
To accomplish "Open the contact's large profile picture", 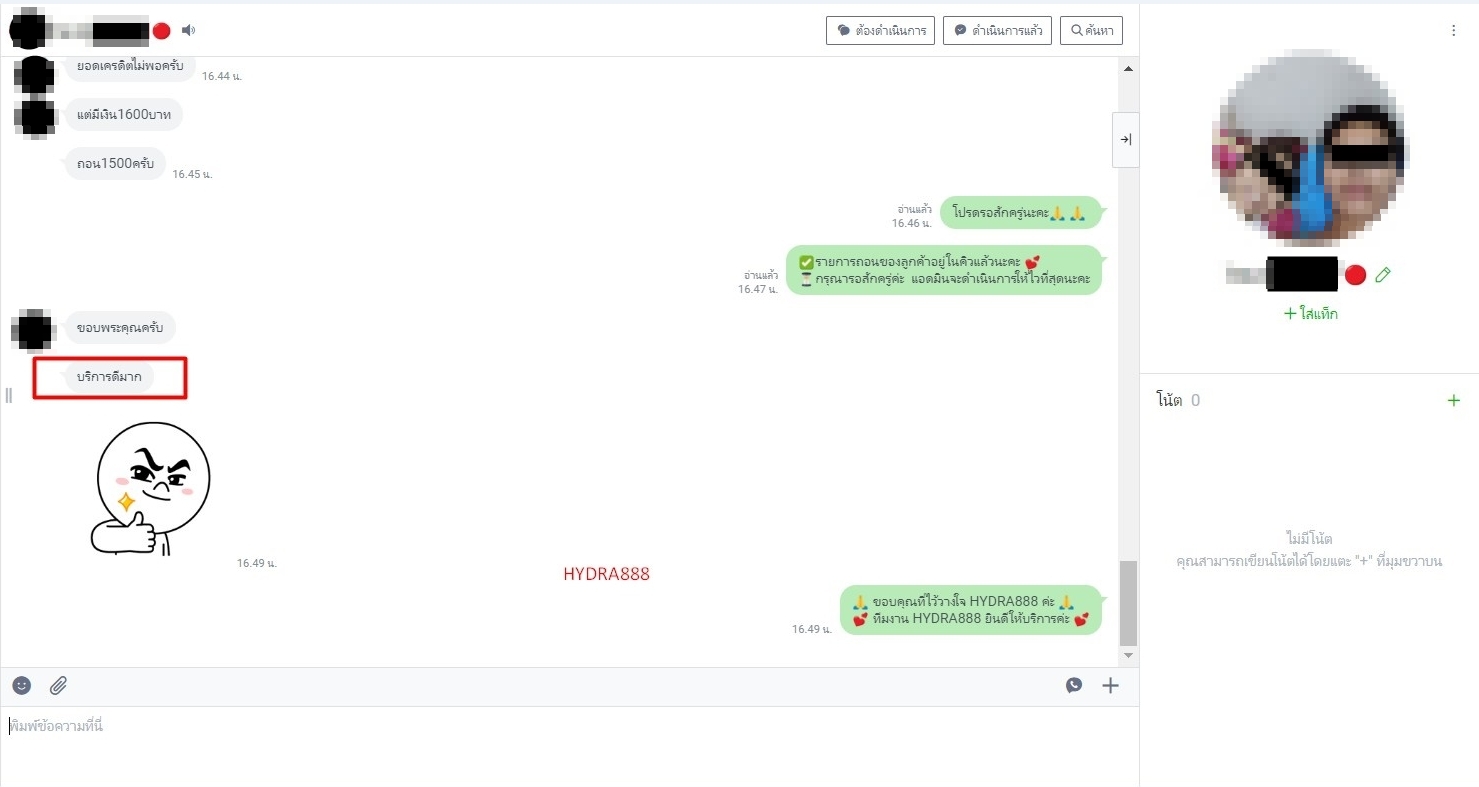I will point(1310,150).
